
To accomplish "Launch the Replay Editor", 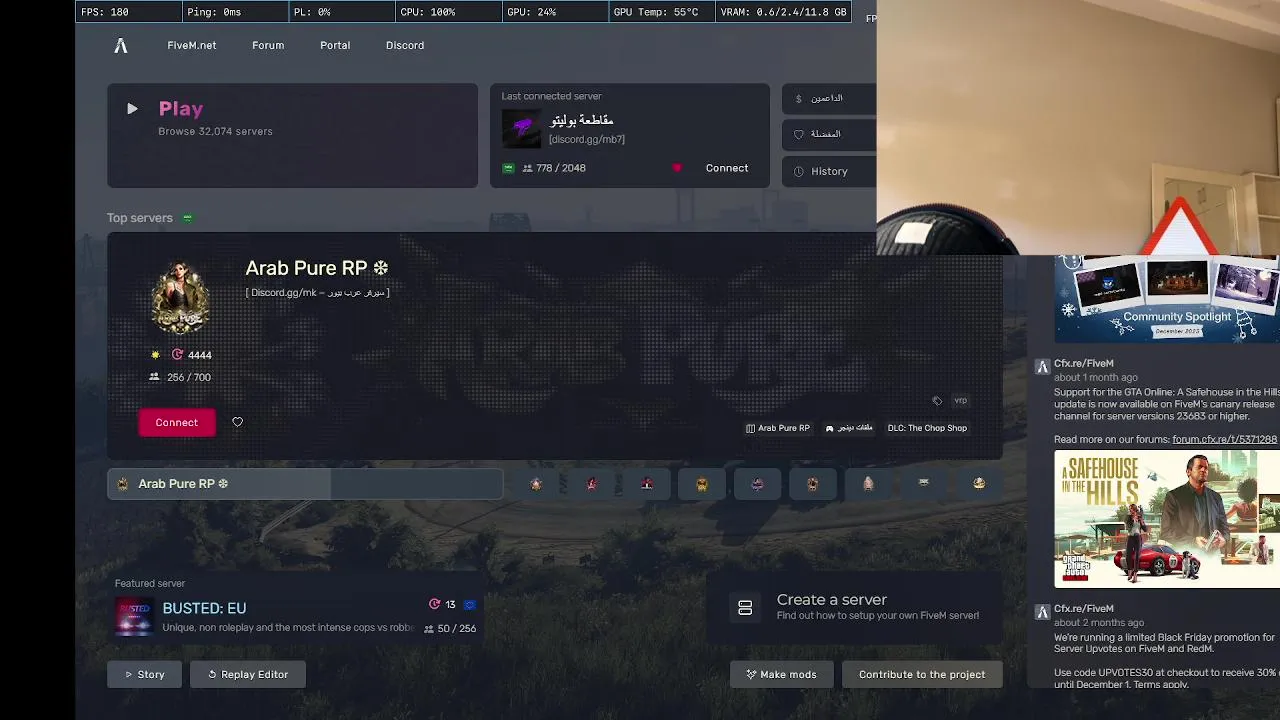I will [x=248, y=675].
